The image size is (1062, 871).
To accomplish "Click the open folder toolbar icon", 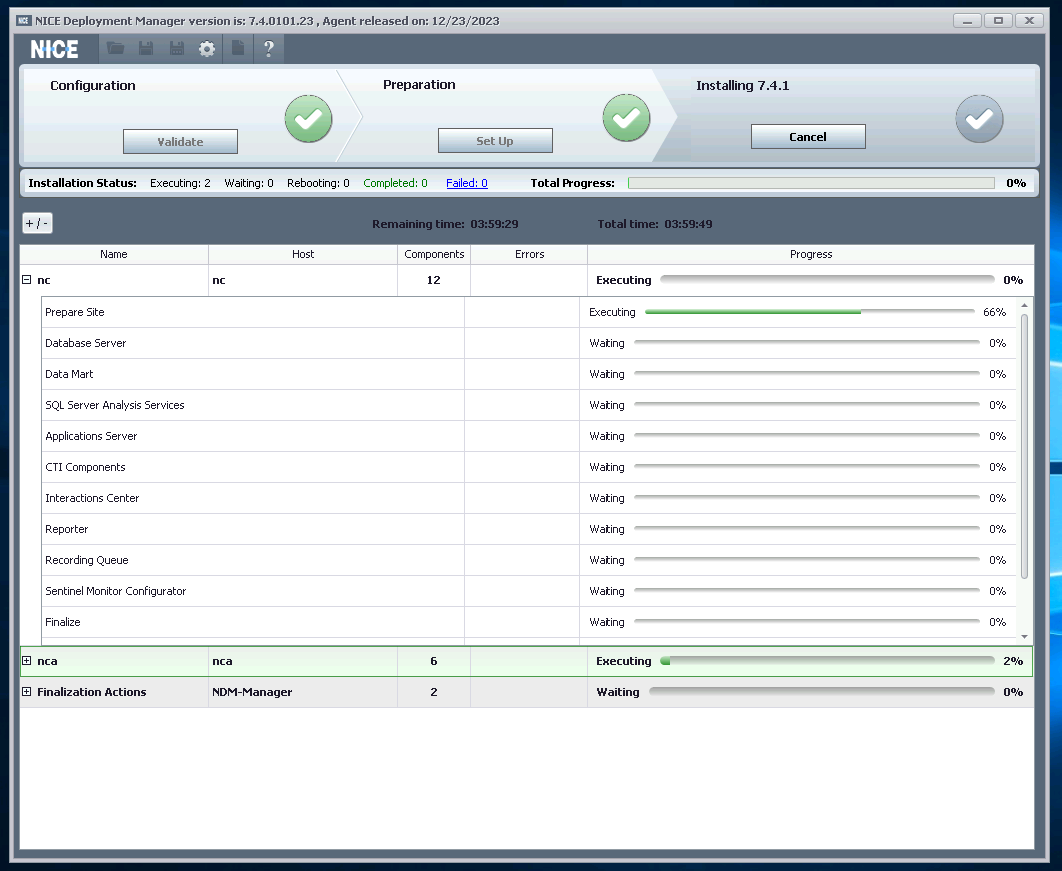I will (116, 49).
